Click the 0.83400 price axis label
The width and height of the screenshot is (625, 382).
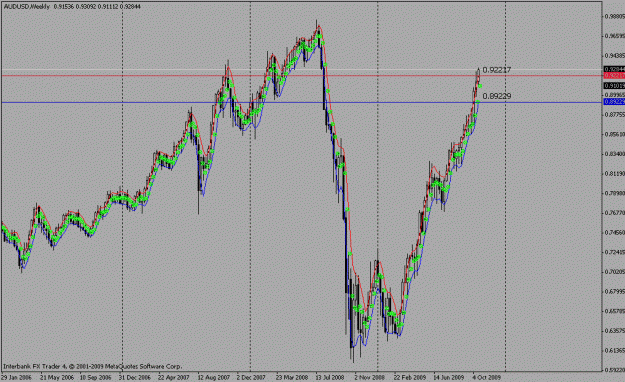click(615, 154)
